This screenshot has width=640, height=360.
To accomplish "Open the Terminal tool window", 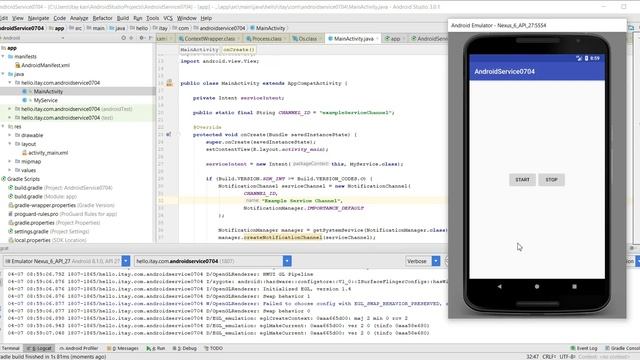I will click(x=10, y=348).
